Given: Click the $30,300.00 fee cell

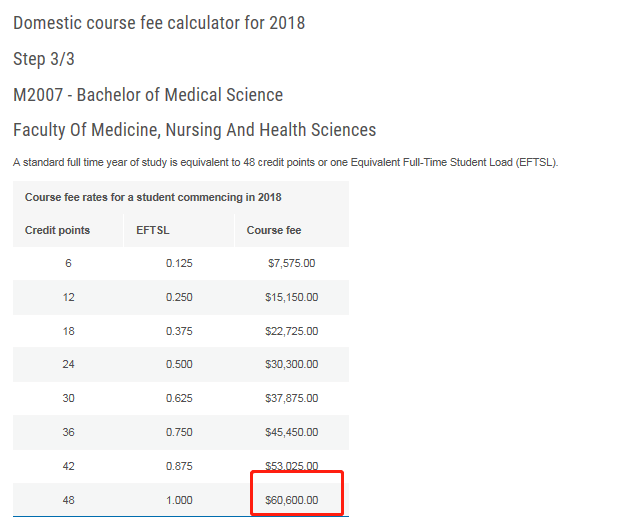Looking at the screenshot, I should (291, 364).
